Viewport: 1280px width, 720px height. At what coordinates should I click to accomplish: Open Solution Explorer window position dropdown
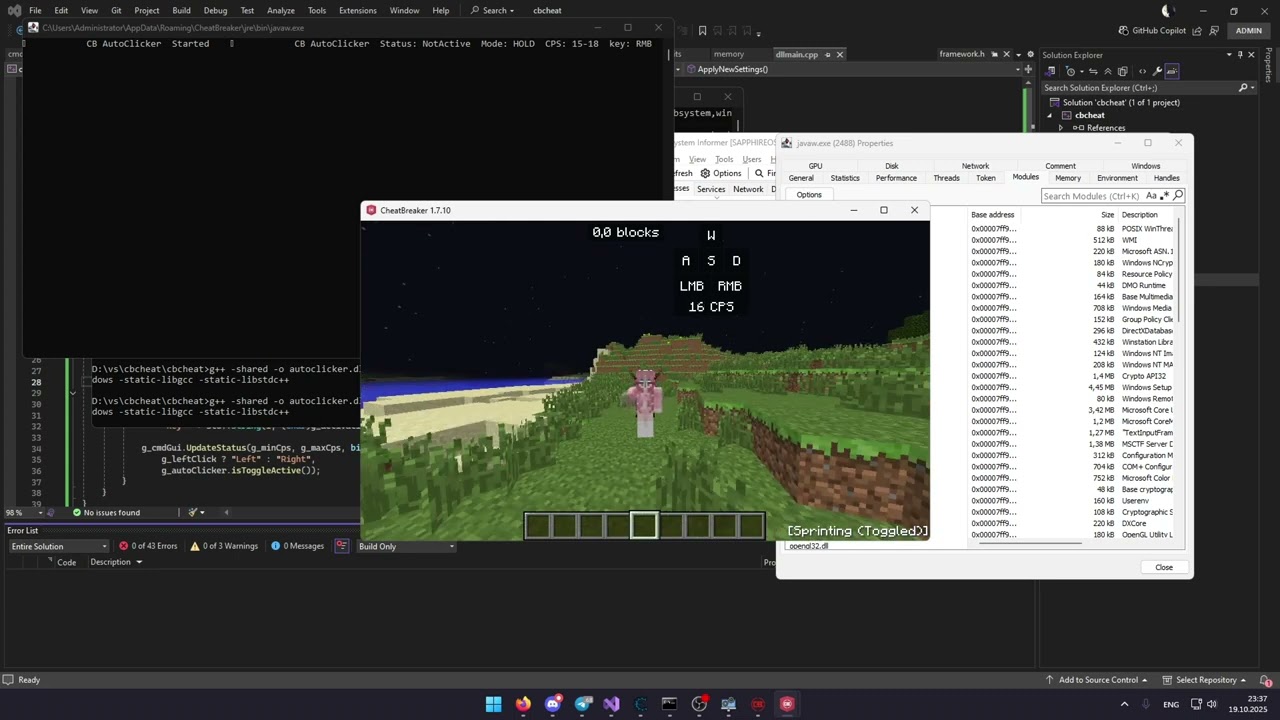1228,55
